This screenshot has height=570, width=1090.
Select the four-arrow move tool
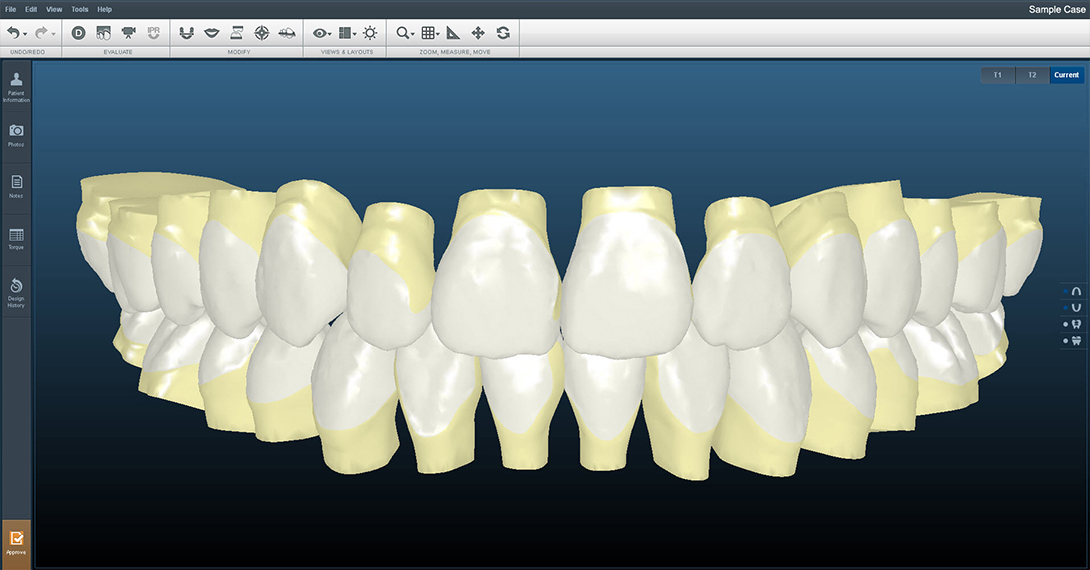tap(478, 33)
